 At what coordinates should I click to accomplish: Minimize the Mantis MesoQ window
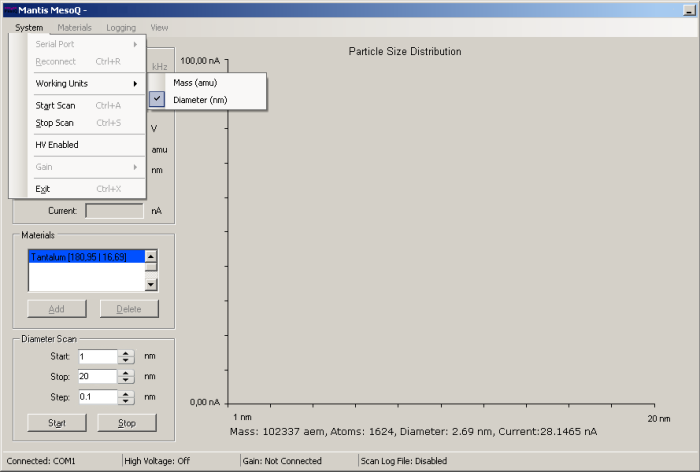pos(689,10)
